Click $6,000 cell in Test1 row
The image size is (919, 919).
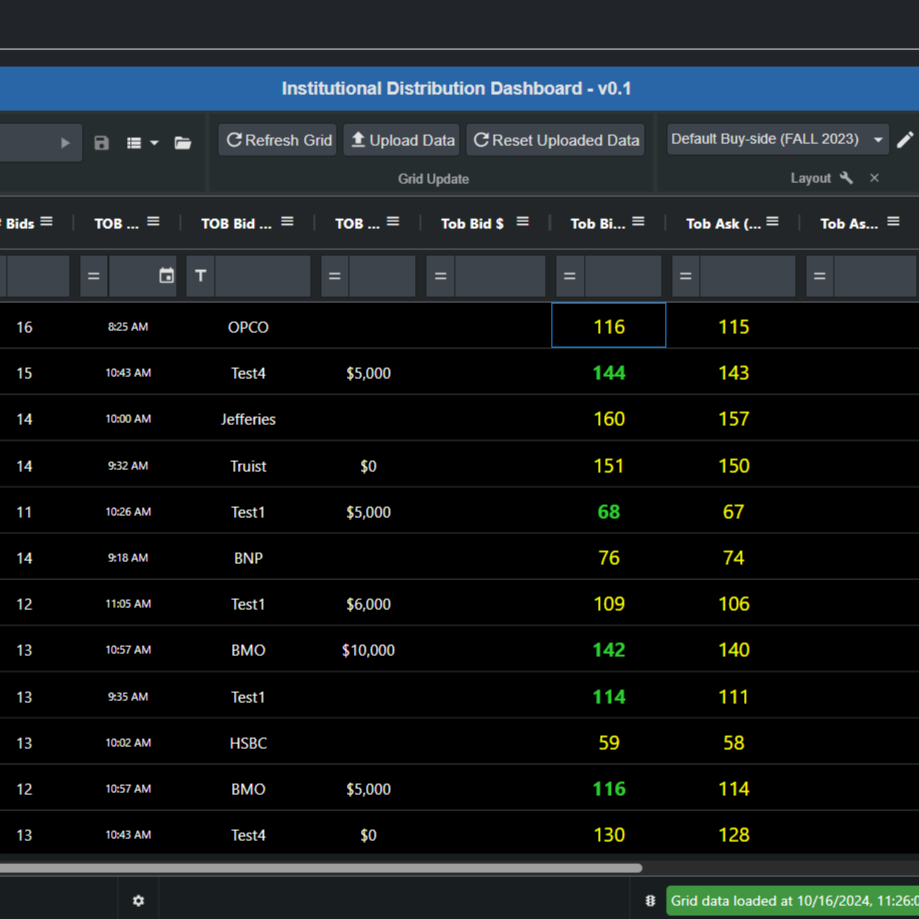coord(368,604)
